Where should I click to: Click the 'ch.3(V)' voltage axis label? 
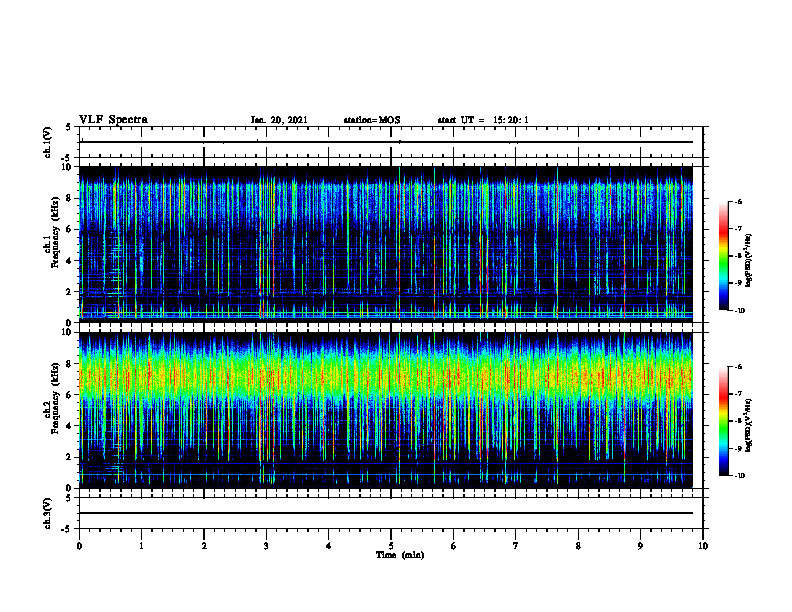coord(47,513)
